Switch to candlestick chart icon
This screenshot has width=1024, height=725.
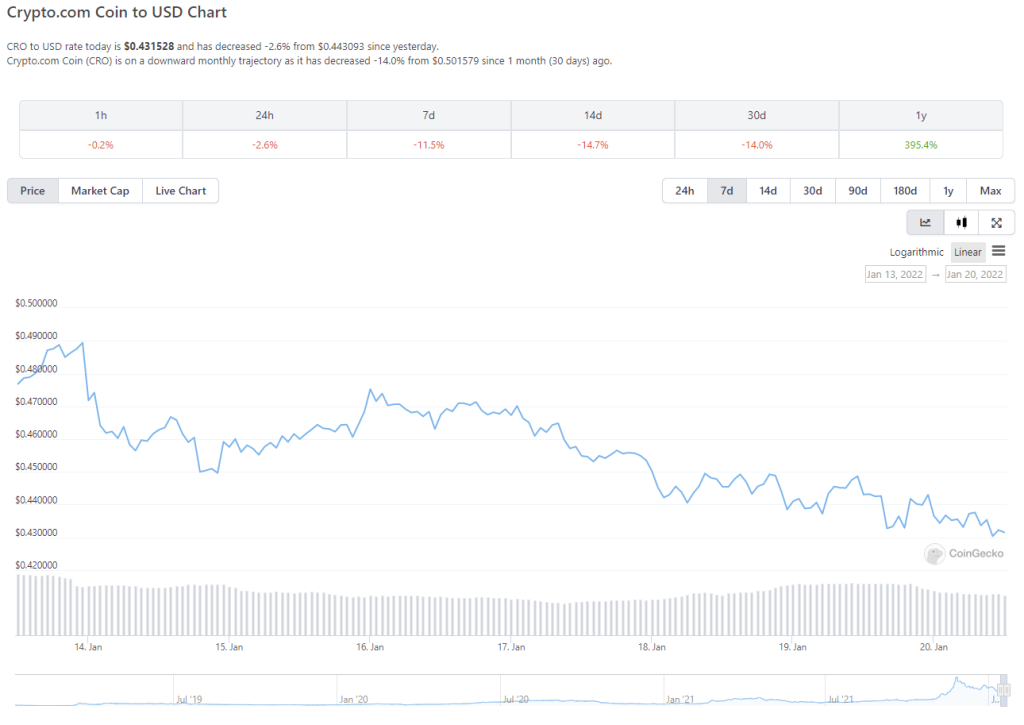961,223
